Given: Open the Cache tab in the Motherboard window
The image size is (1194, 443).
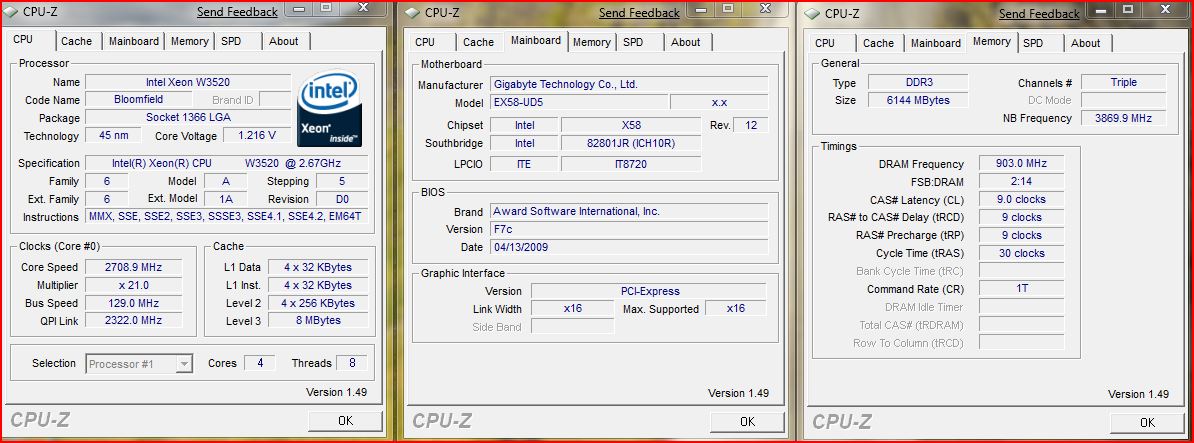Looking at the screenshot, I should tap(478, 42).
